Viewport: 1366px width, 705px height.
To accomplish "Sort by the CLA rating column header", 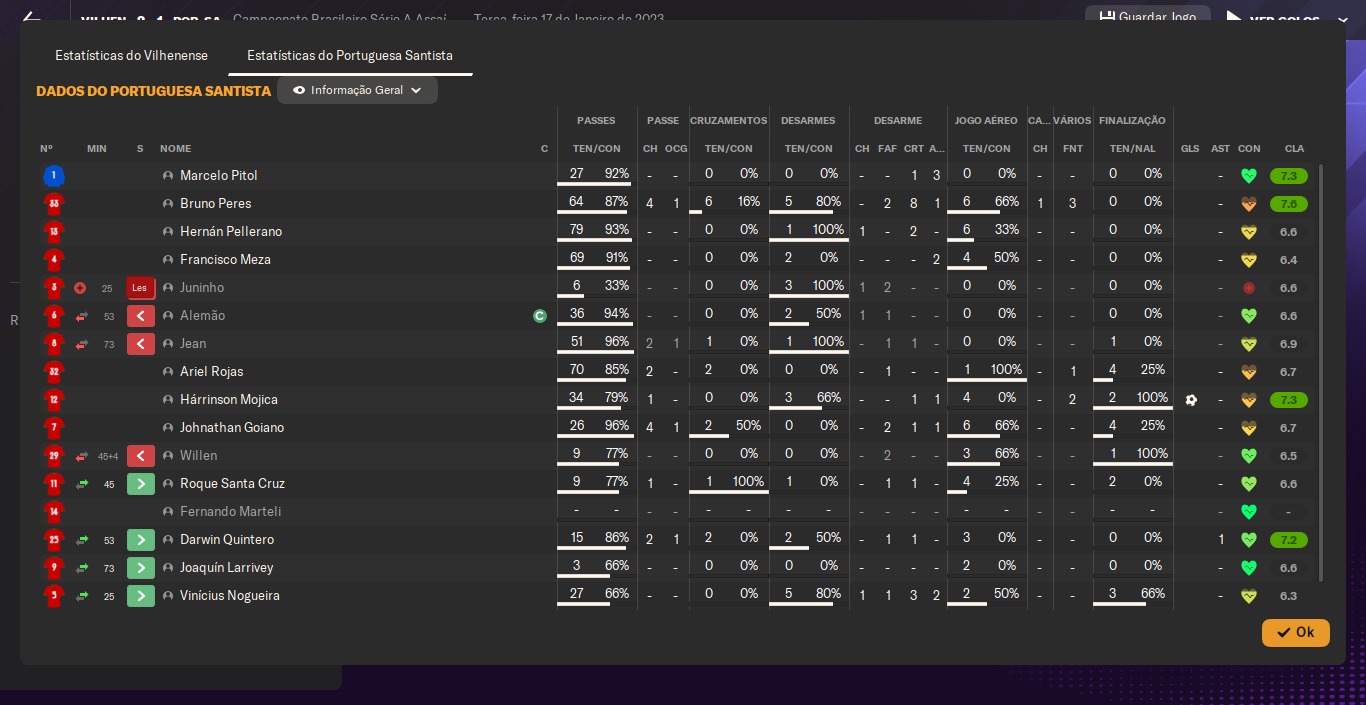I will [x=1294, y=149].
